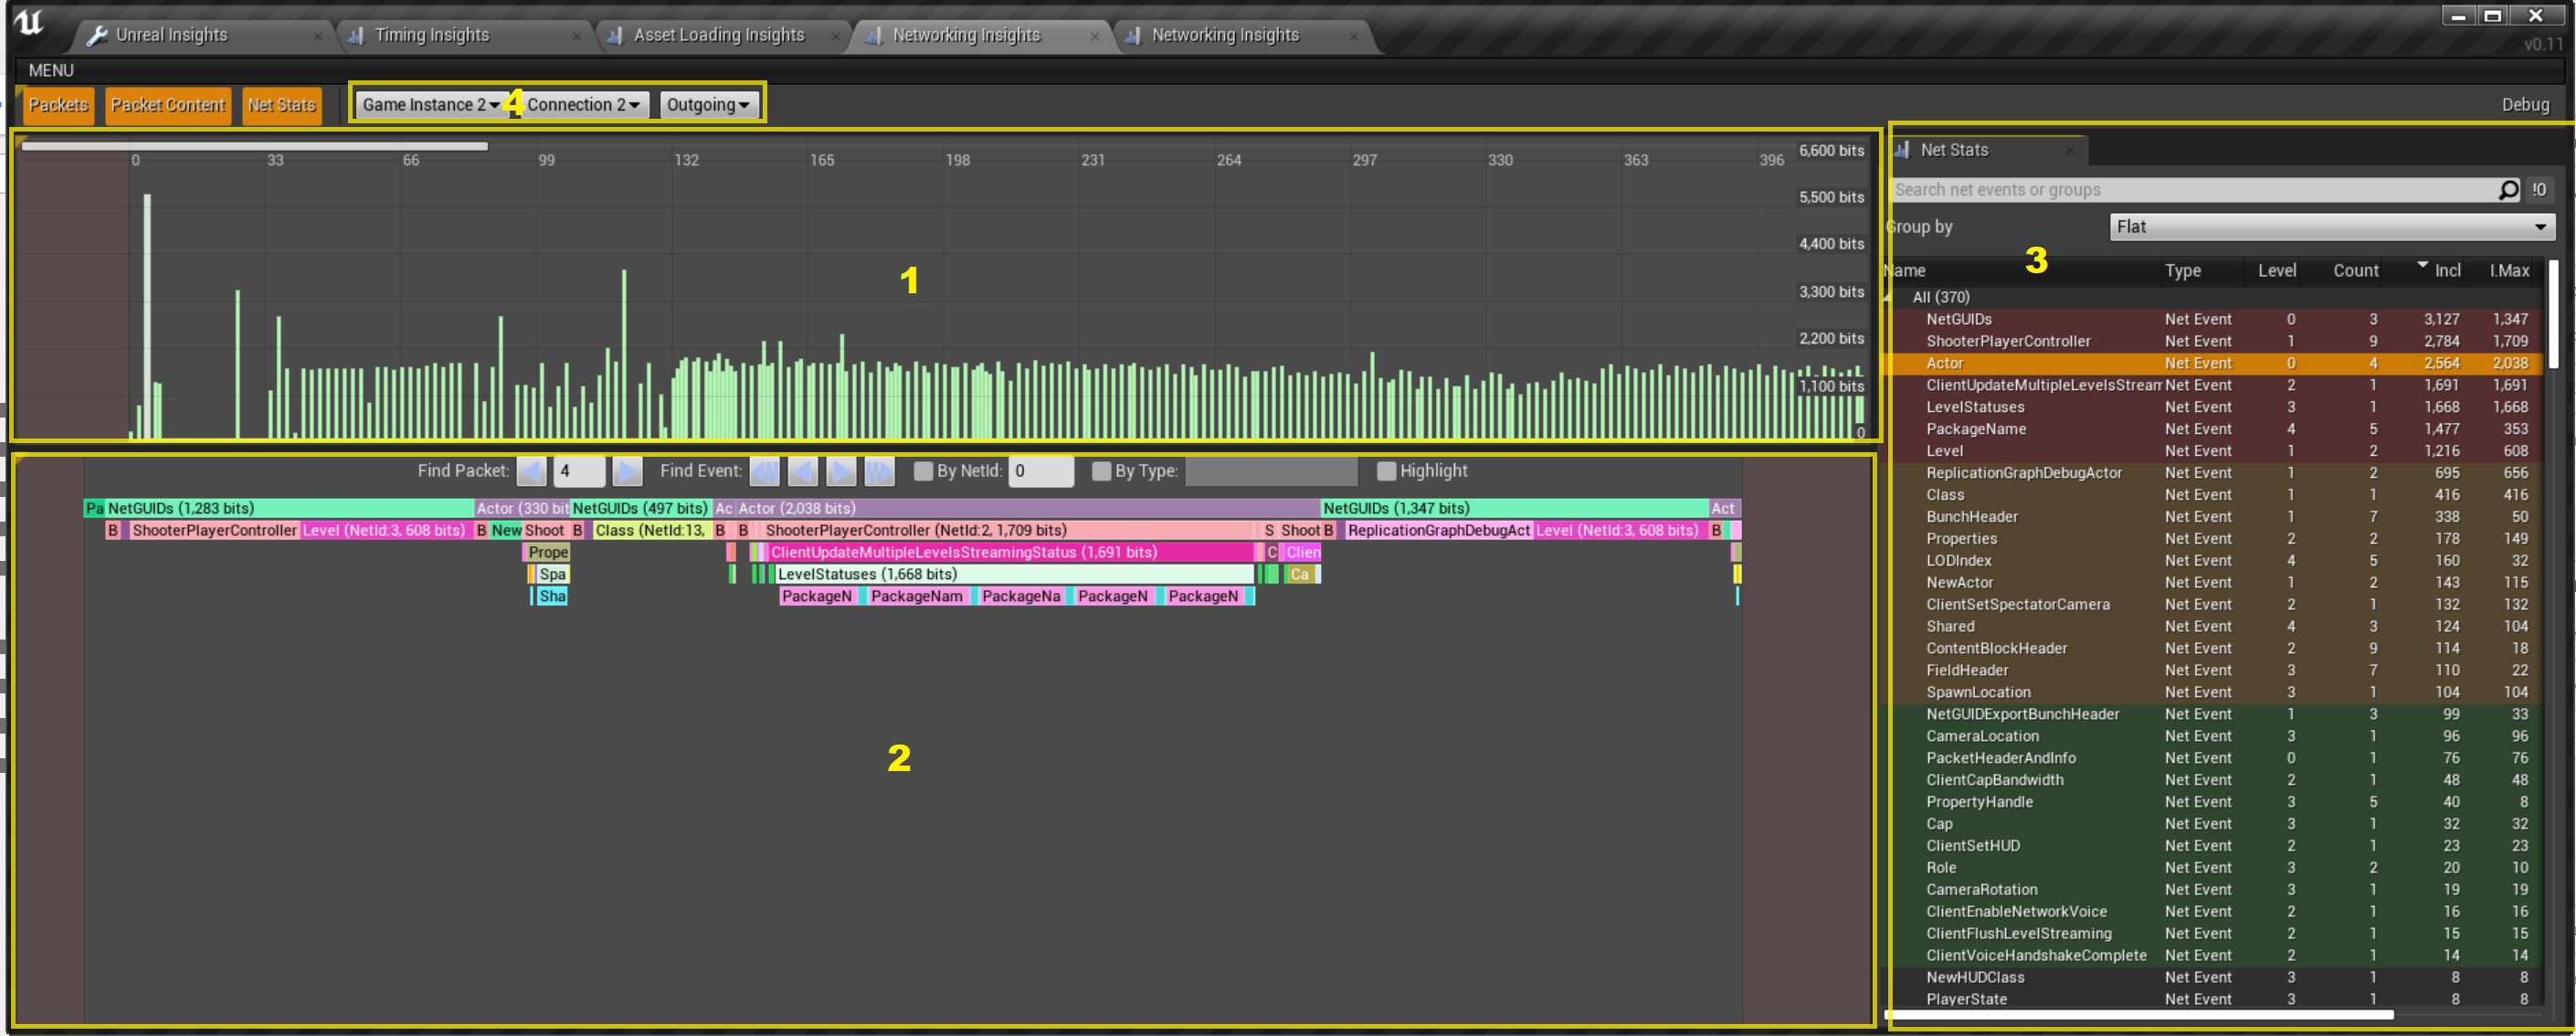Go to next event arrow
2576x1036 pixels.
coord(841,471)
